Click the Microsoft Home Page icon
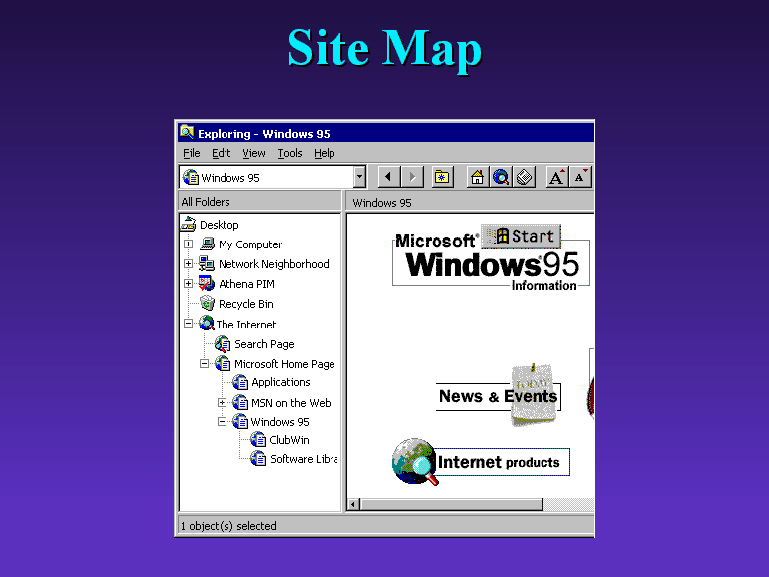Screen dimensions: 769x577 [222, 363]
